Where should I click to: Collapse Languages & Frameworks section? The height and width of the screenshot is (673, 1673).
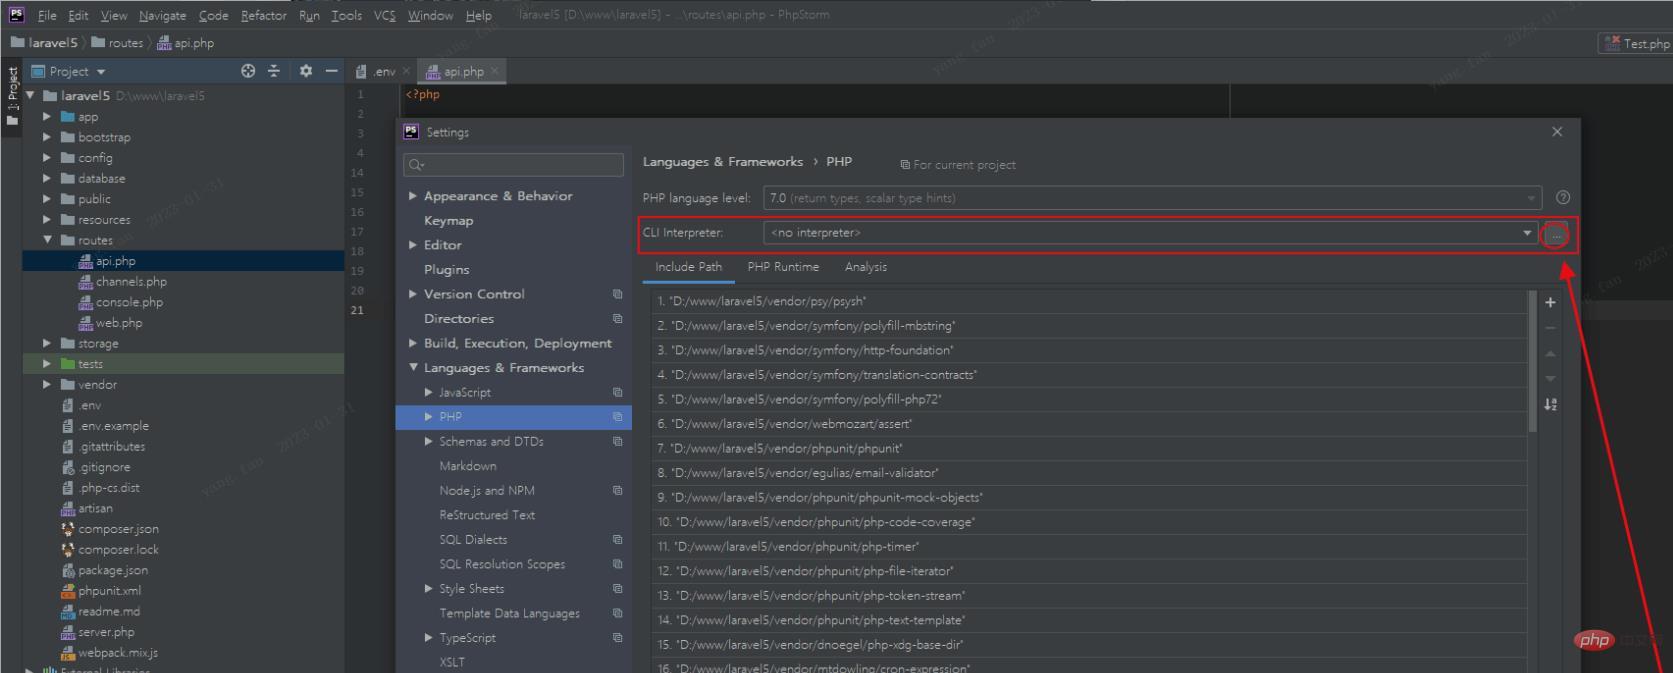tap(413, 368)
